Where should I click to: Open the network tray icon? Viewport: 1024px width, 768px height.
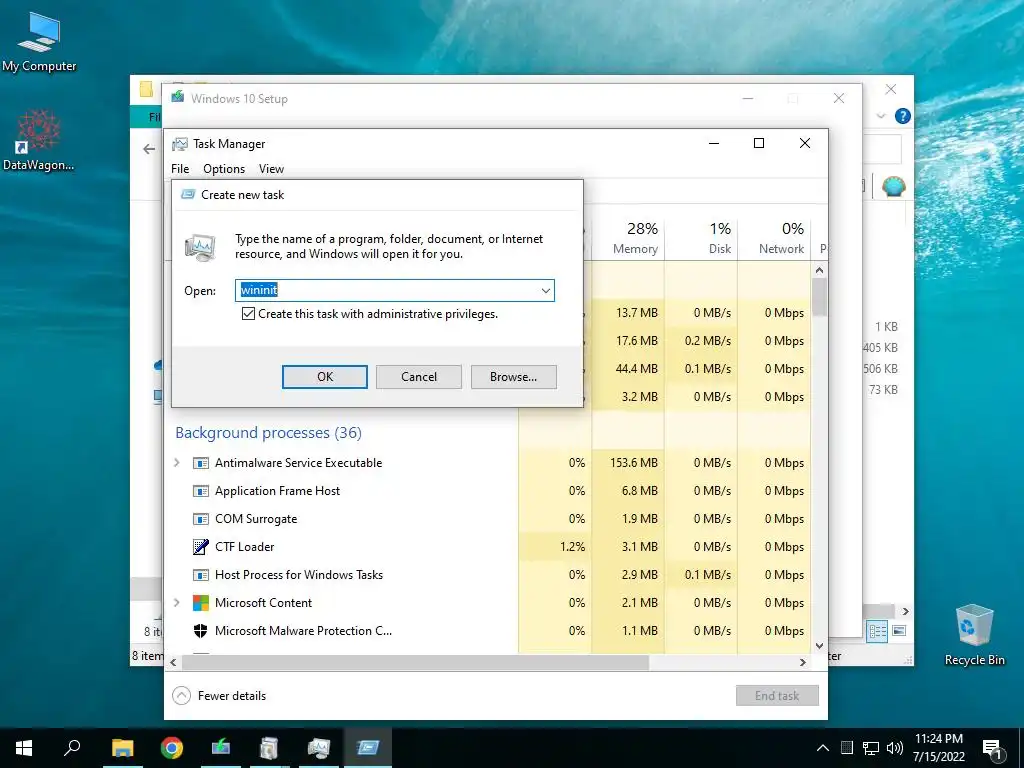click(871, 748)
